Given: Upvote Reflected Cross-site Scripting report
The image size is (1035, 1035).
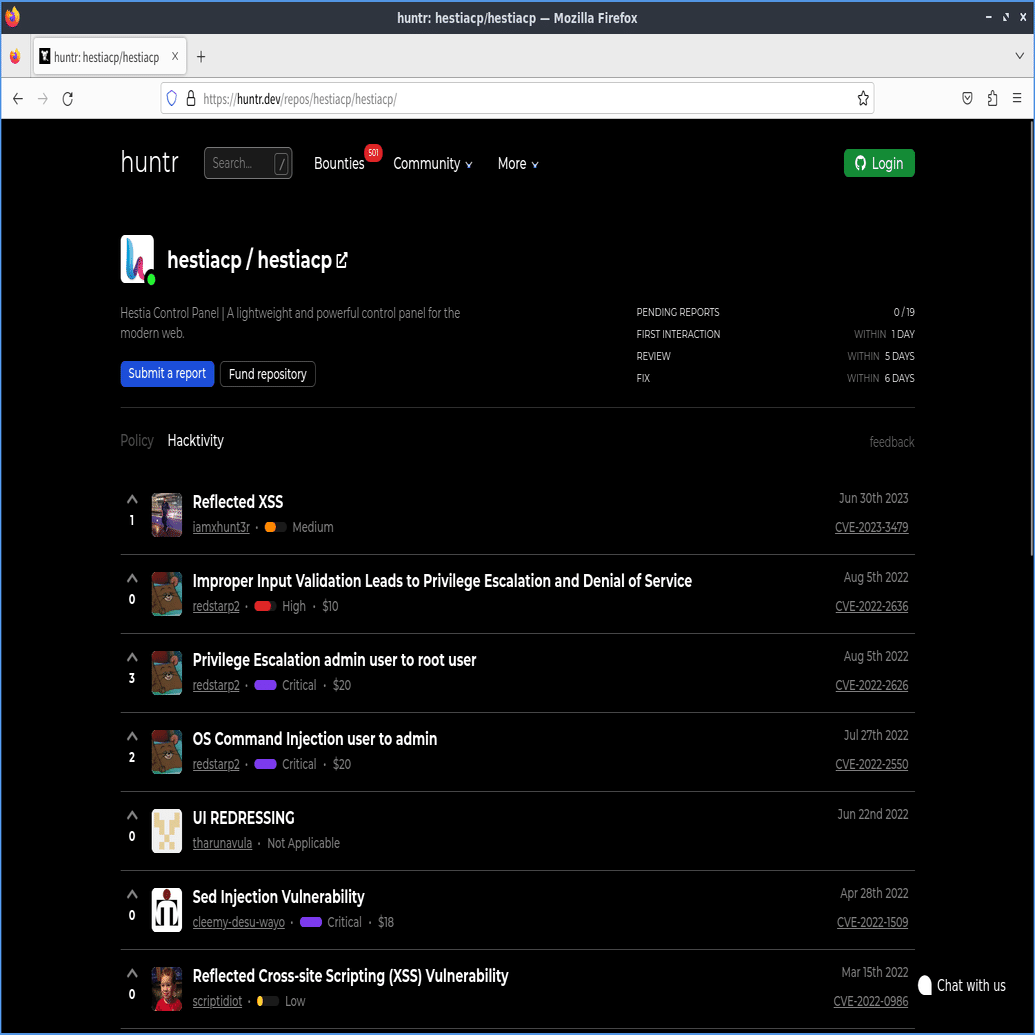Looking at the screenshot, I should pos(132,974).
